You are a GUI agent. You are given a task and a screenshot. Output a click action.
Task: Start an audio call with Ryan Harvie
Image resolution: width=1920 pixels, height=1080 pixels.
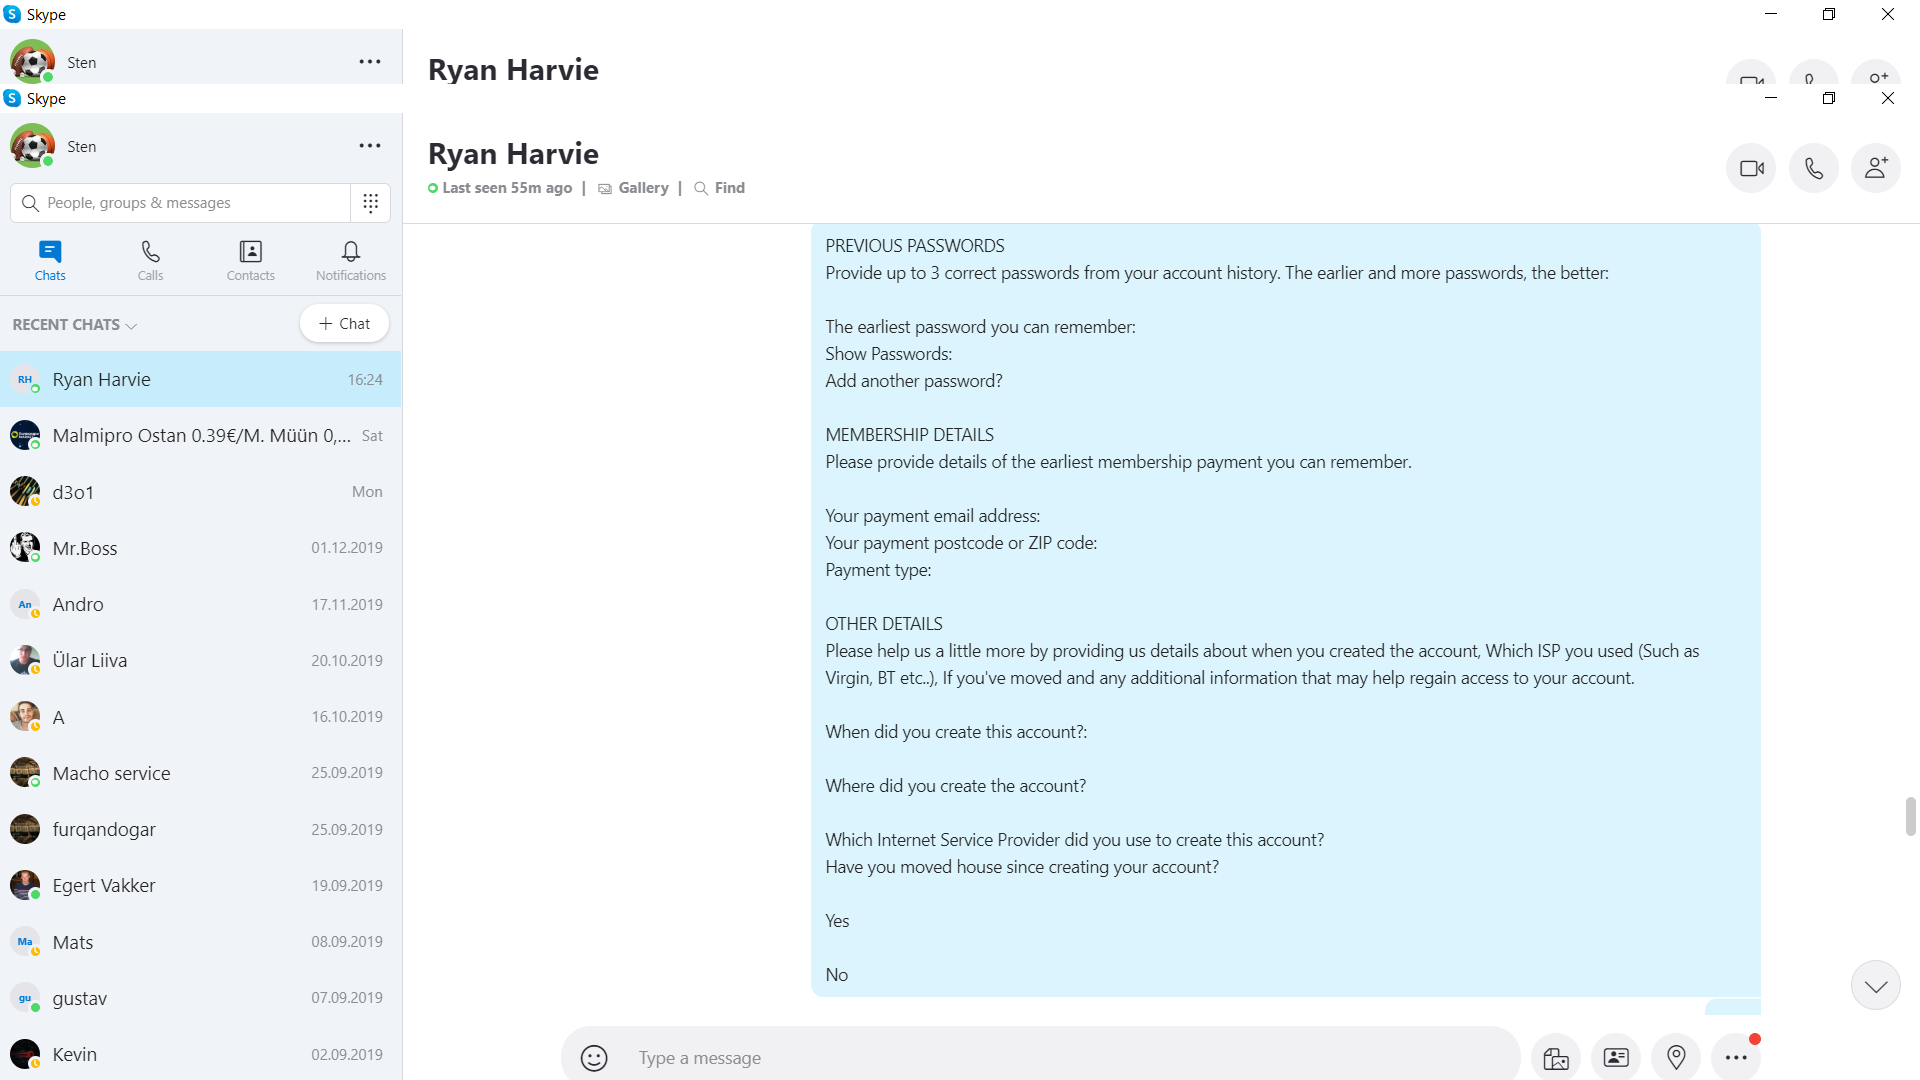coord(1813,168)
